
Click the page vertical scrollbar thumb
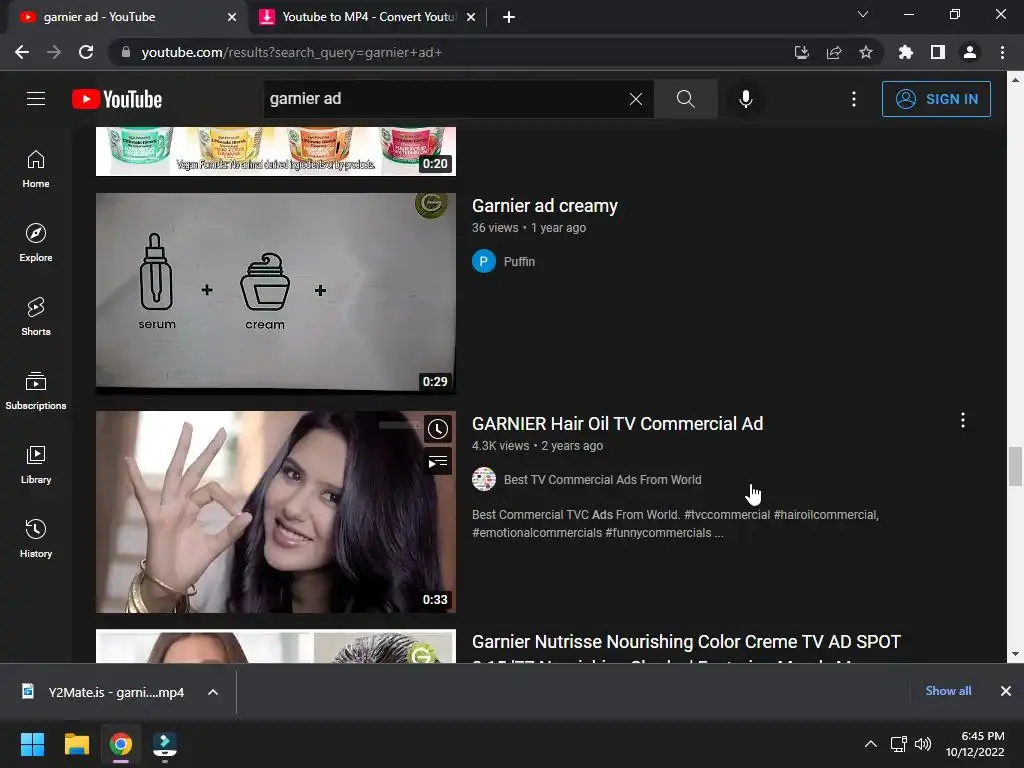tap(1015, 466)
